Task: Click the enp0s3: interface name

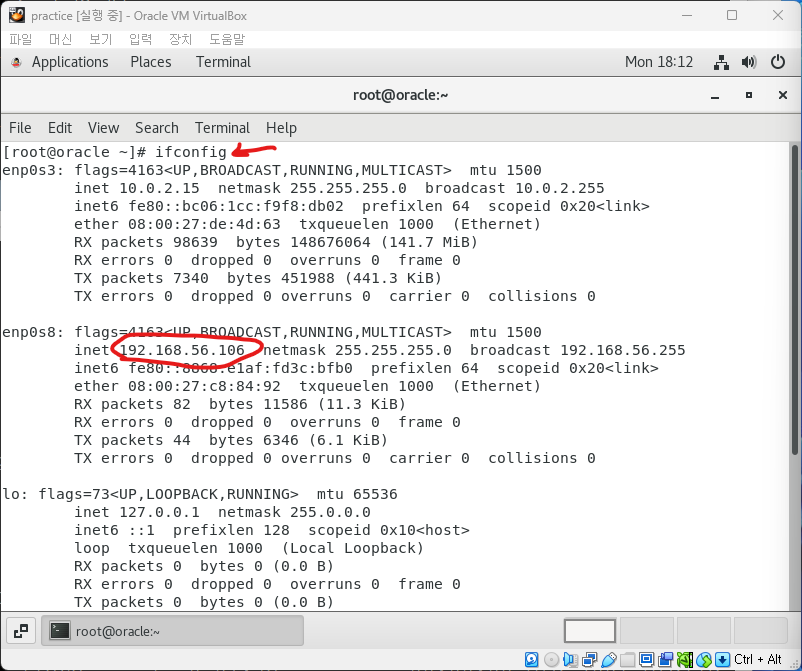Action: [x=33, y=170]
